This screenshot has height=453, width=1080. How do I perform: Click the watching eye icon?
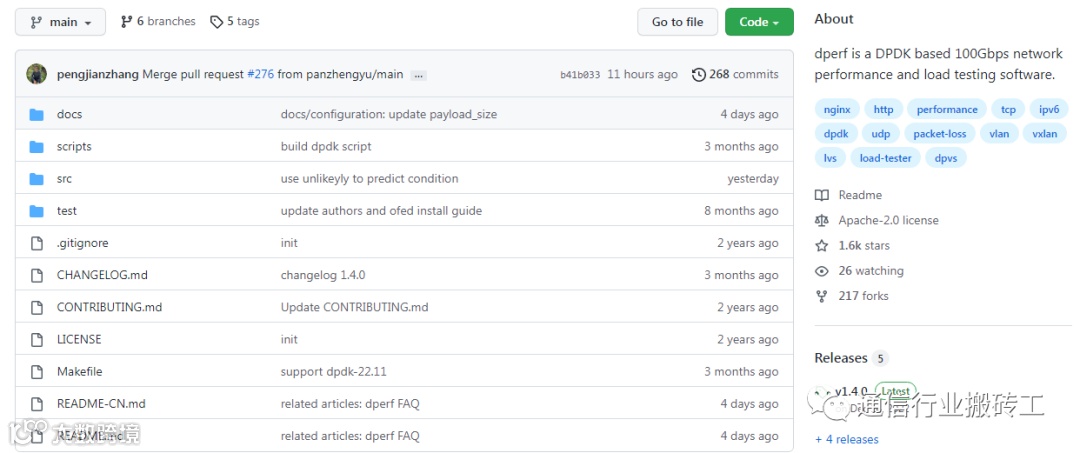click(821, 271)
